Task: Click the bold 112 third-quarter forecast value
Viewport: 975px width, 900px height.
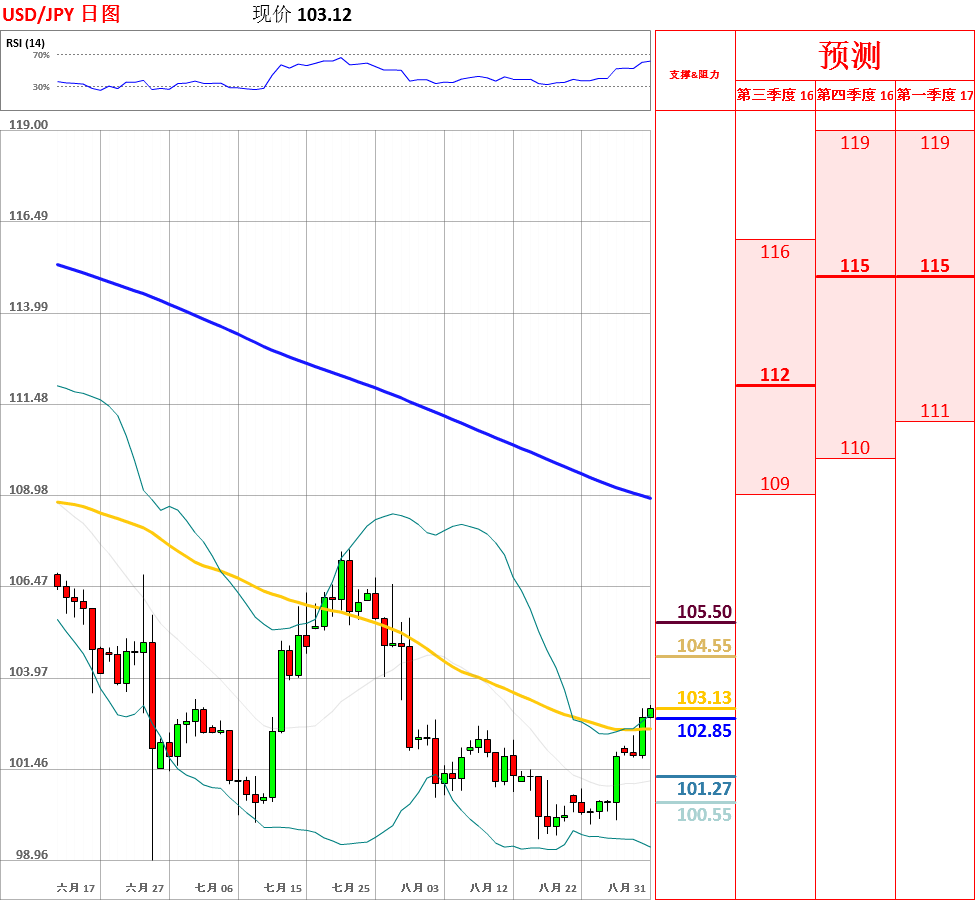Action: (x=775, y=375)
